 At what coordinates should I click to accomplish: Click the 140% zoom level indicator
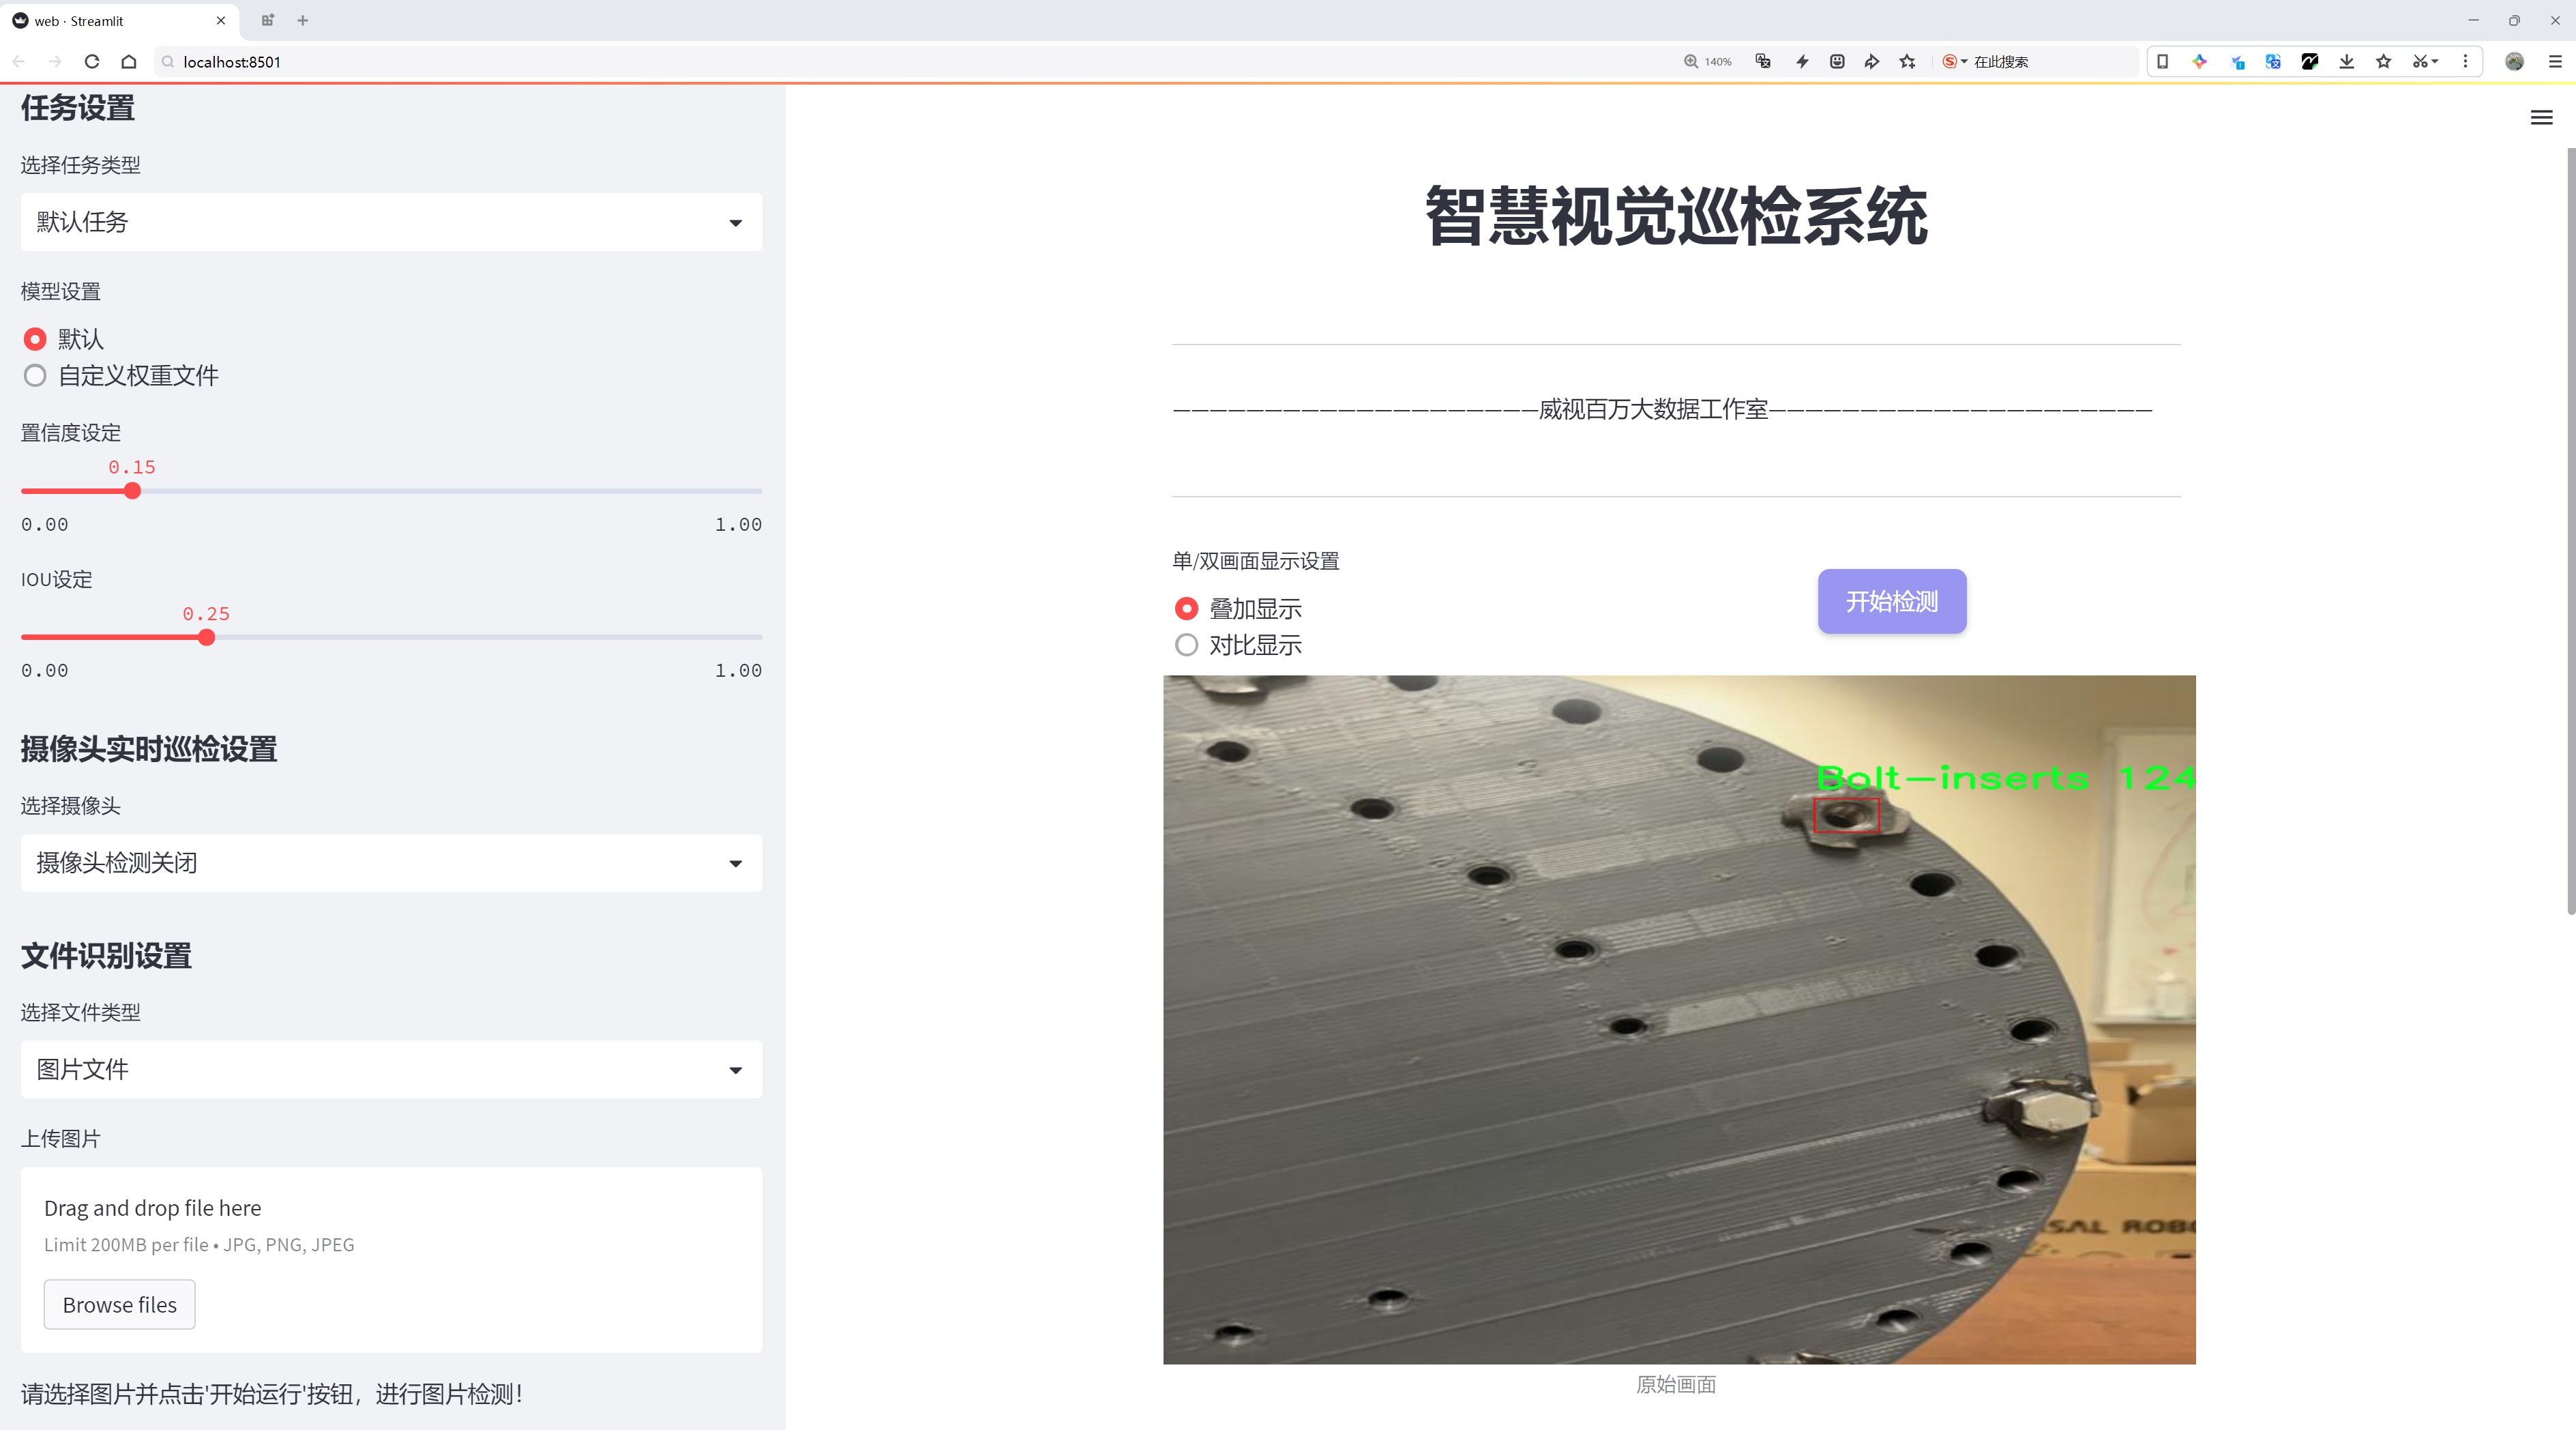pos(1708,61)
